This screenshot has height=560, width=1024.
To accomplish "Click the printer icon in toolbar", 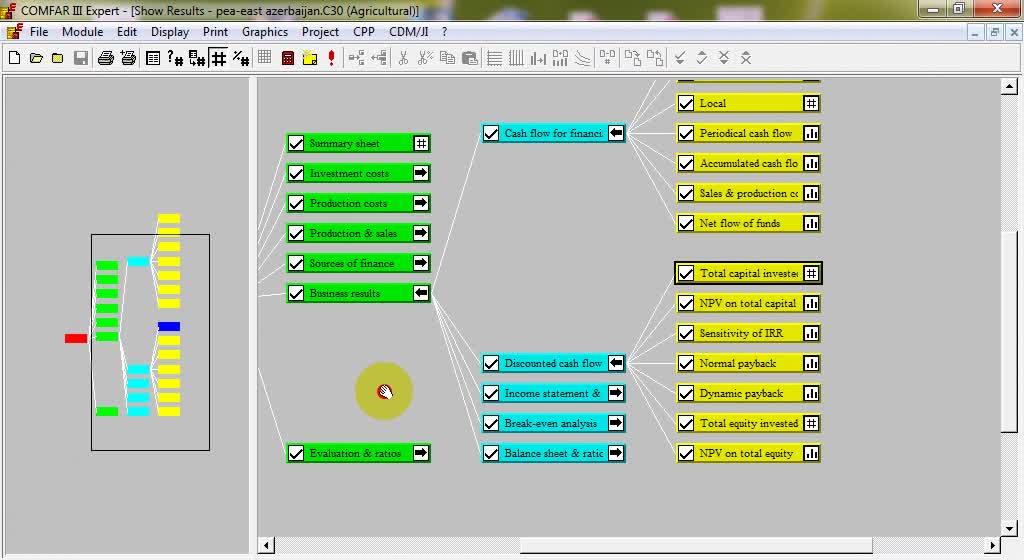I will 105,58.
